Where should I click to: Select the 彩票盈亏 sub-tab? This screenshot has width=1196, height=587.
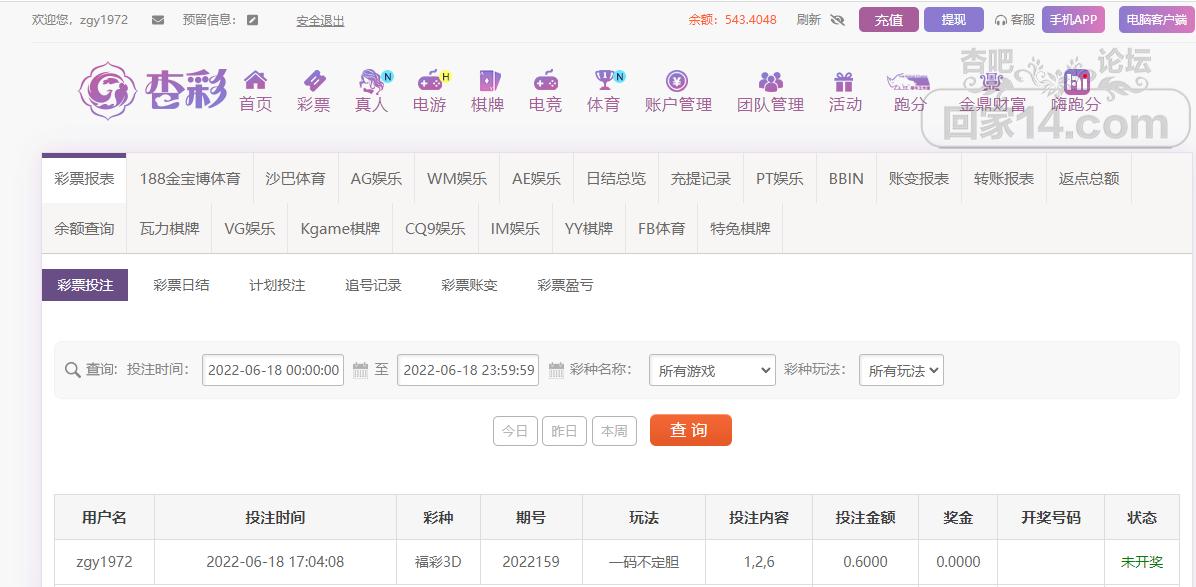click(x=565, y=285)
